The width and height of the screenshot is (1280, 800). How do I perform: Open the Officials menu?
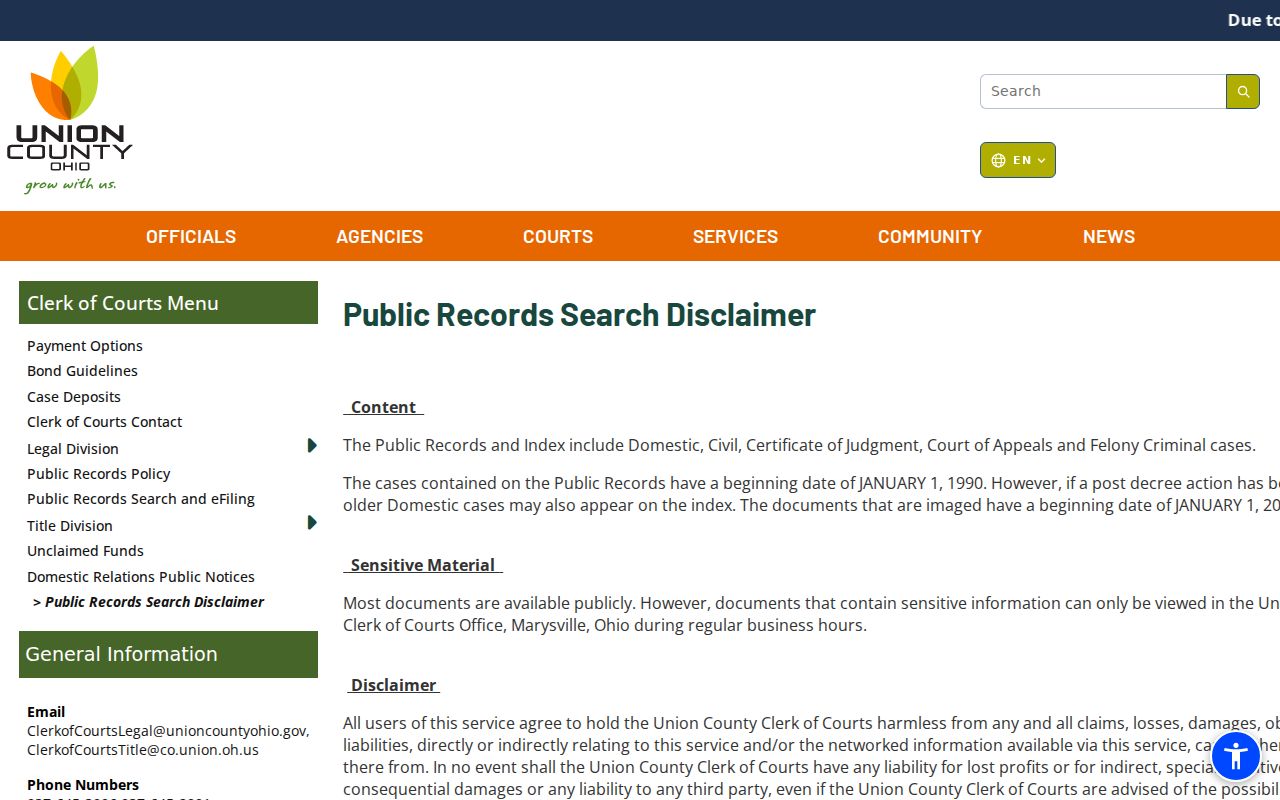tap(191, 237)
